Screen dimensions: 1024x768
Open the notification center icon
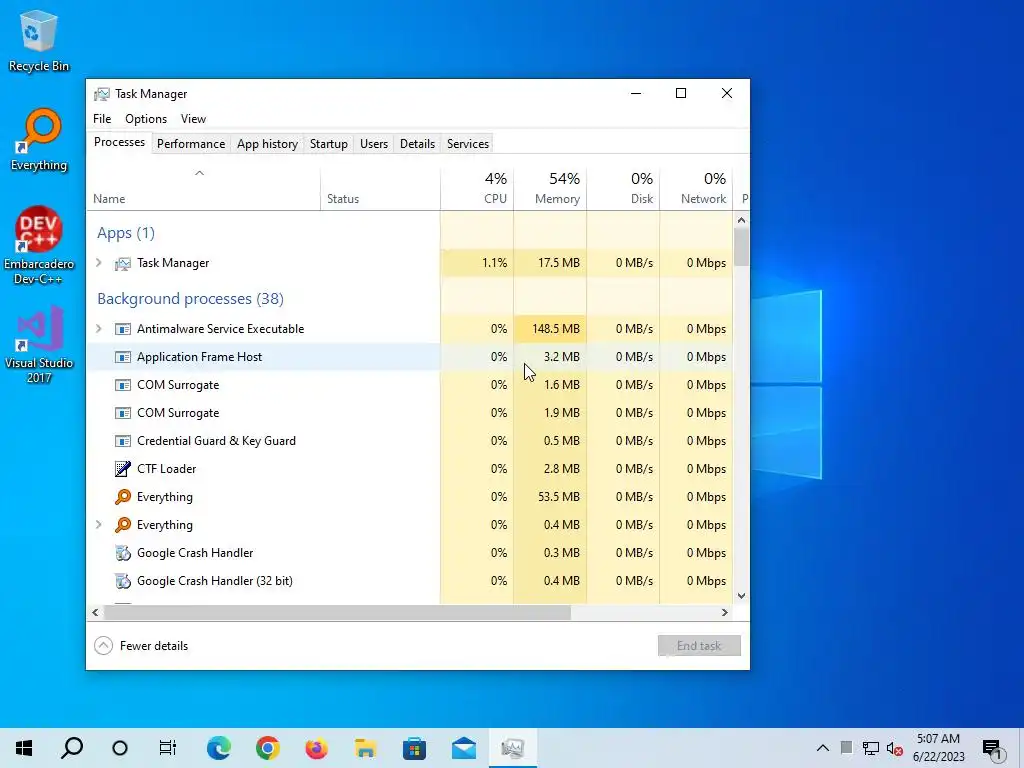point(992,749)
